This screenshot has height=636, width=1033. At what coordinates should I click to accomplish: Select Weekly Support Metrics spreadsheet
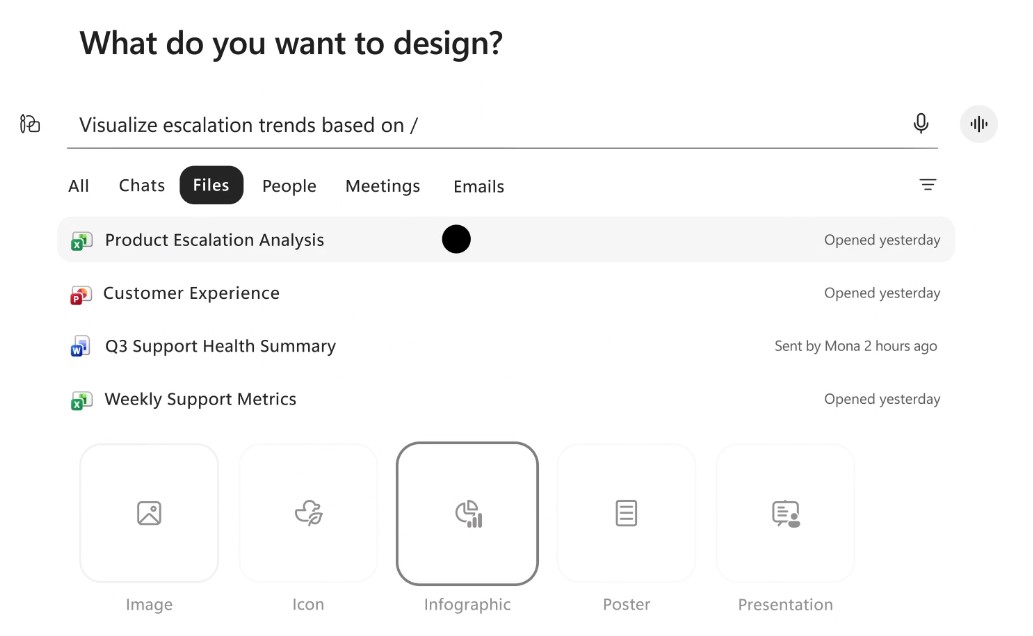tap(506, 399)
